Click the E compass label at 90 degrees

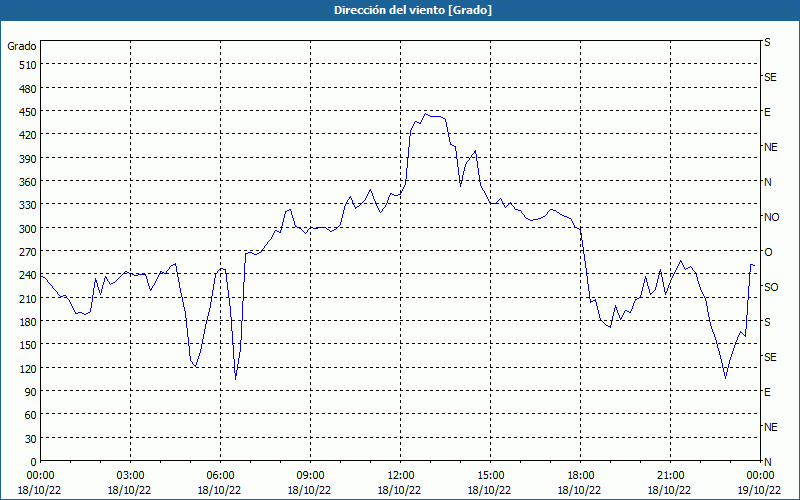pos(767,392)
